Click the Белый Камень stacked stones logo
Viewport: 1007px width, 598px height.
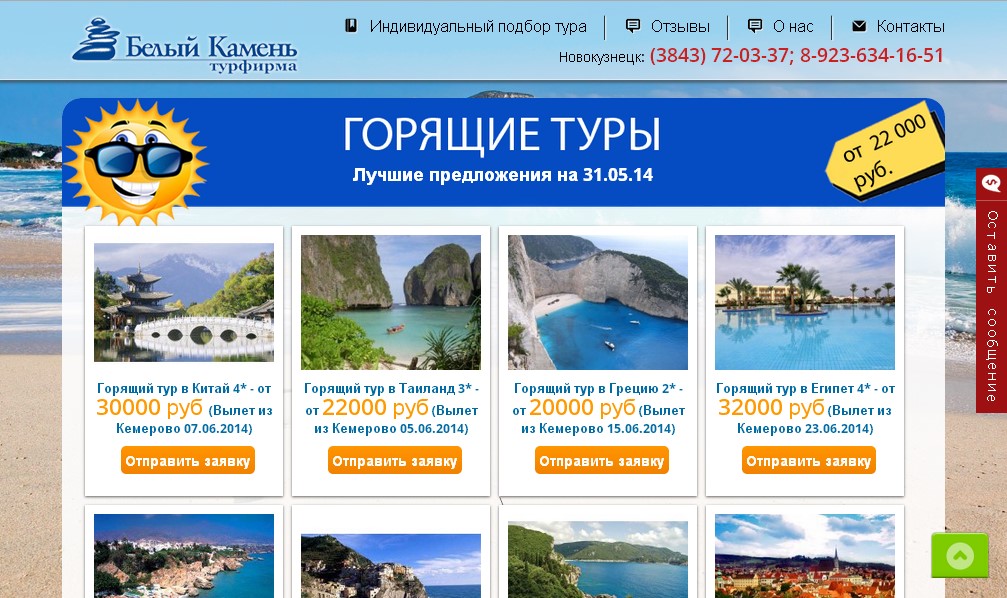(x=185, y=45)
